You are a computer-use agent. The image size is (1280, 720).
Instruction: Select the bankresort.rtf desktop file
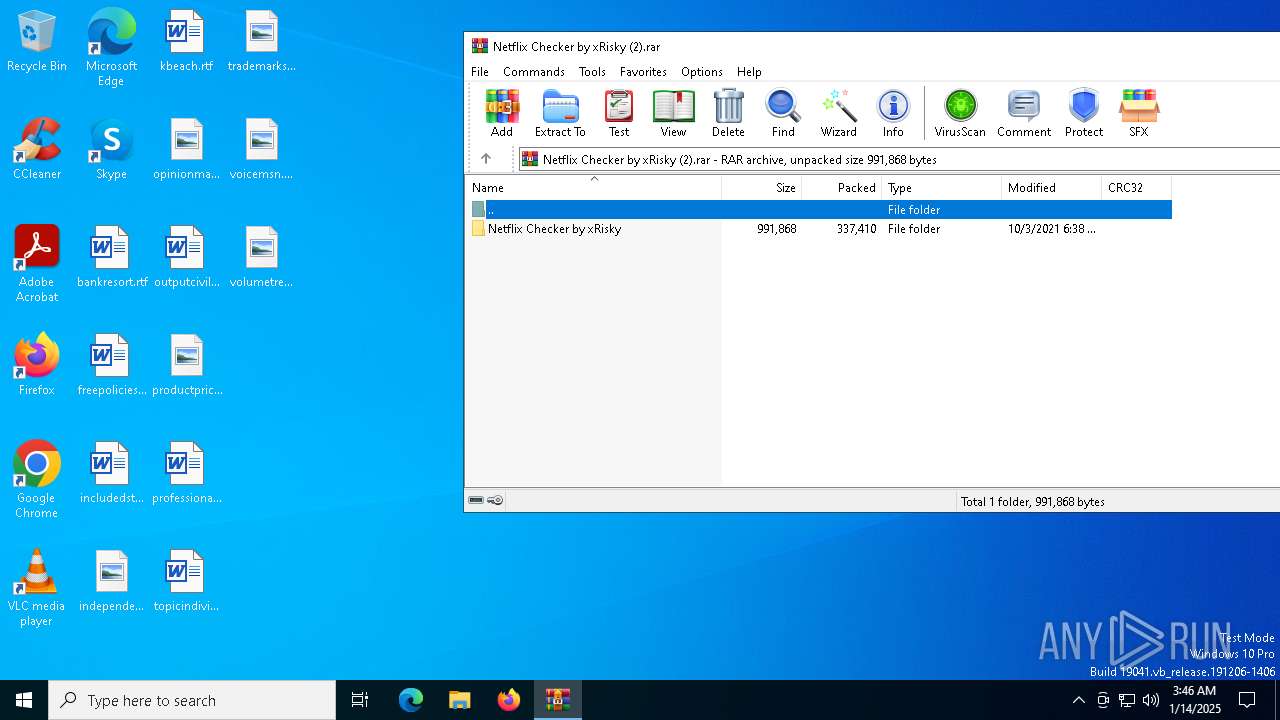click(x=112, y=258)
